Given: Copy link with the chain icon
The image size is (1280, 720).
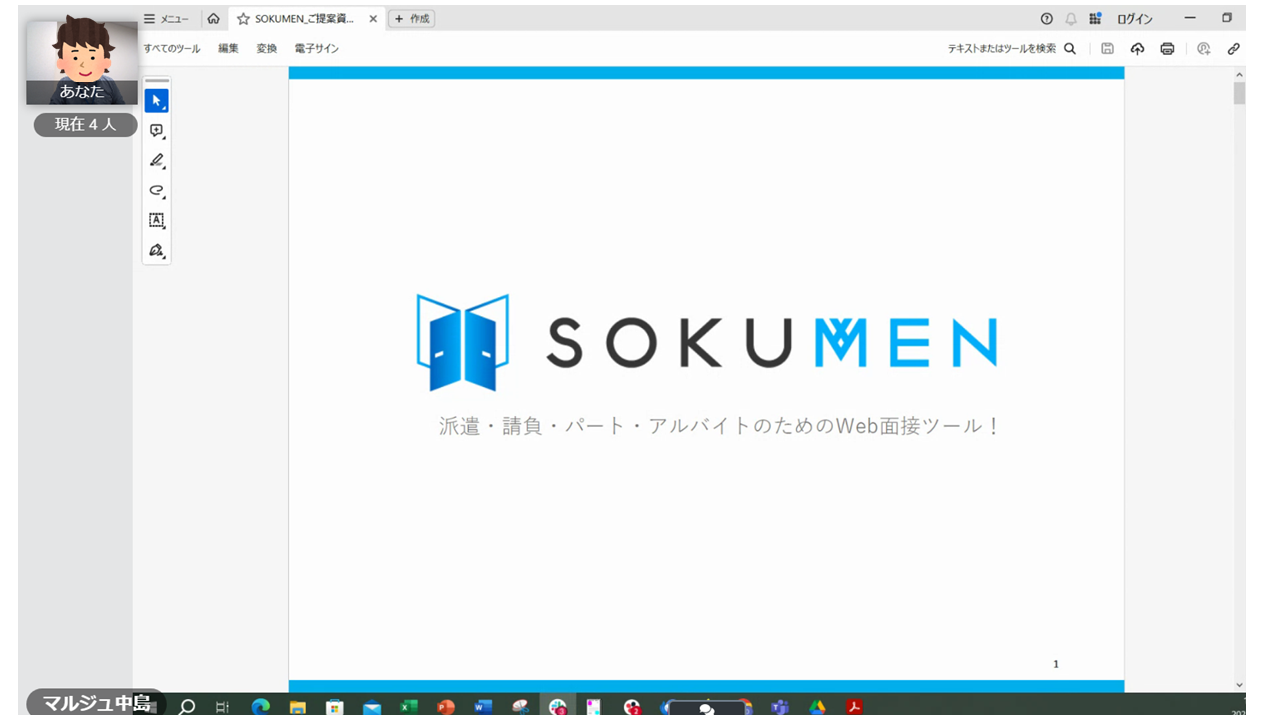Looking at the screenshot, I should [1234, 48].
